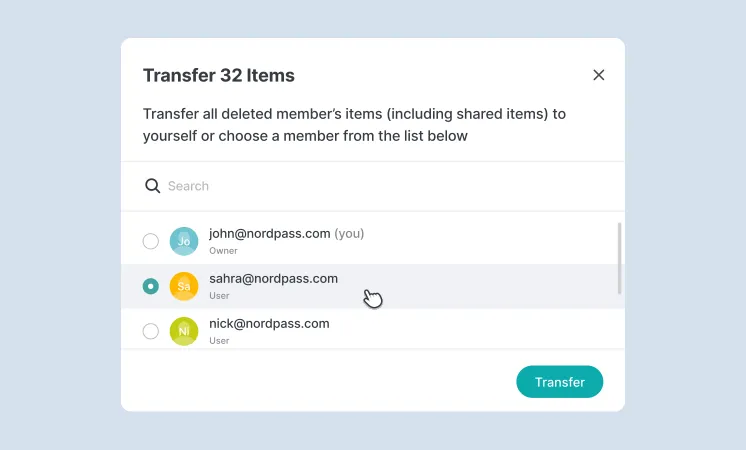
Task: Click the User role label under Nick
Action: coord(219,341)
